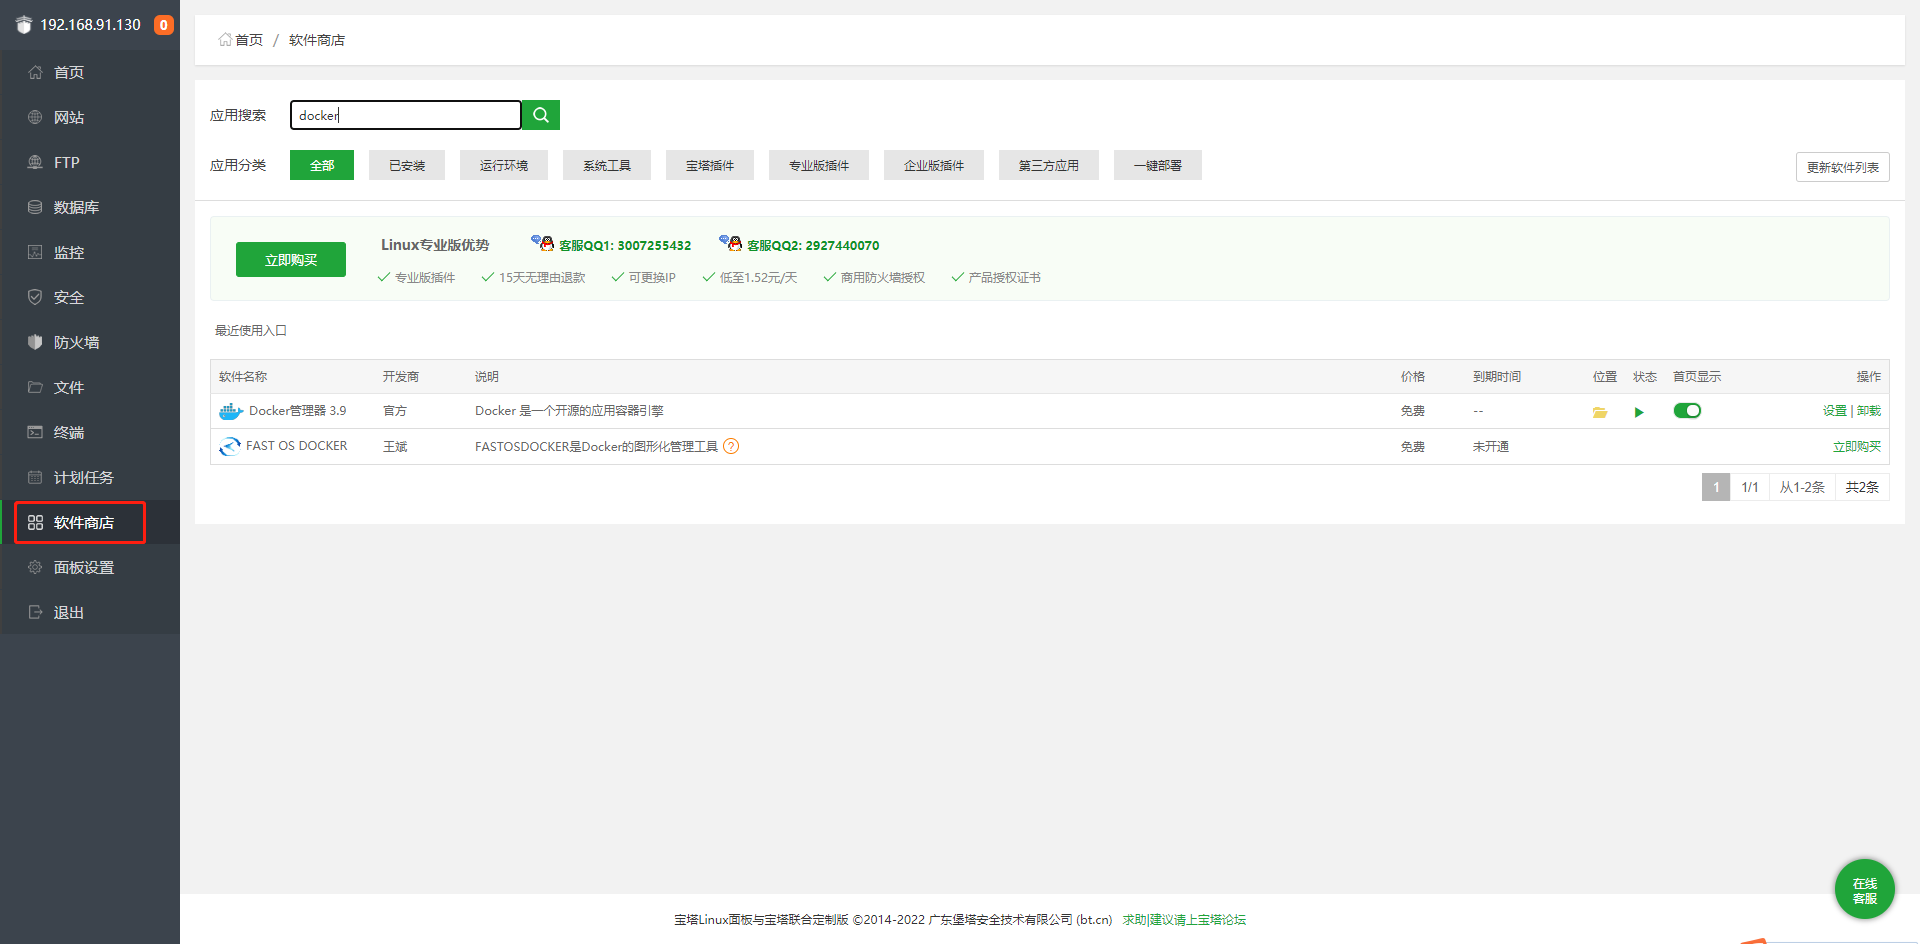The image size is (1920, 944).
Task: Click the 首页 breadcrumb link
Action: [249, 40]
